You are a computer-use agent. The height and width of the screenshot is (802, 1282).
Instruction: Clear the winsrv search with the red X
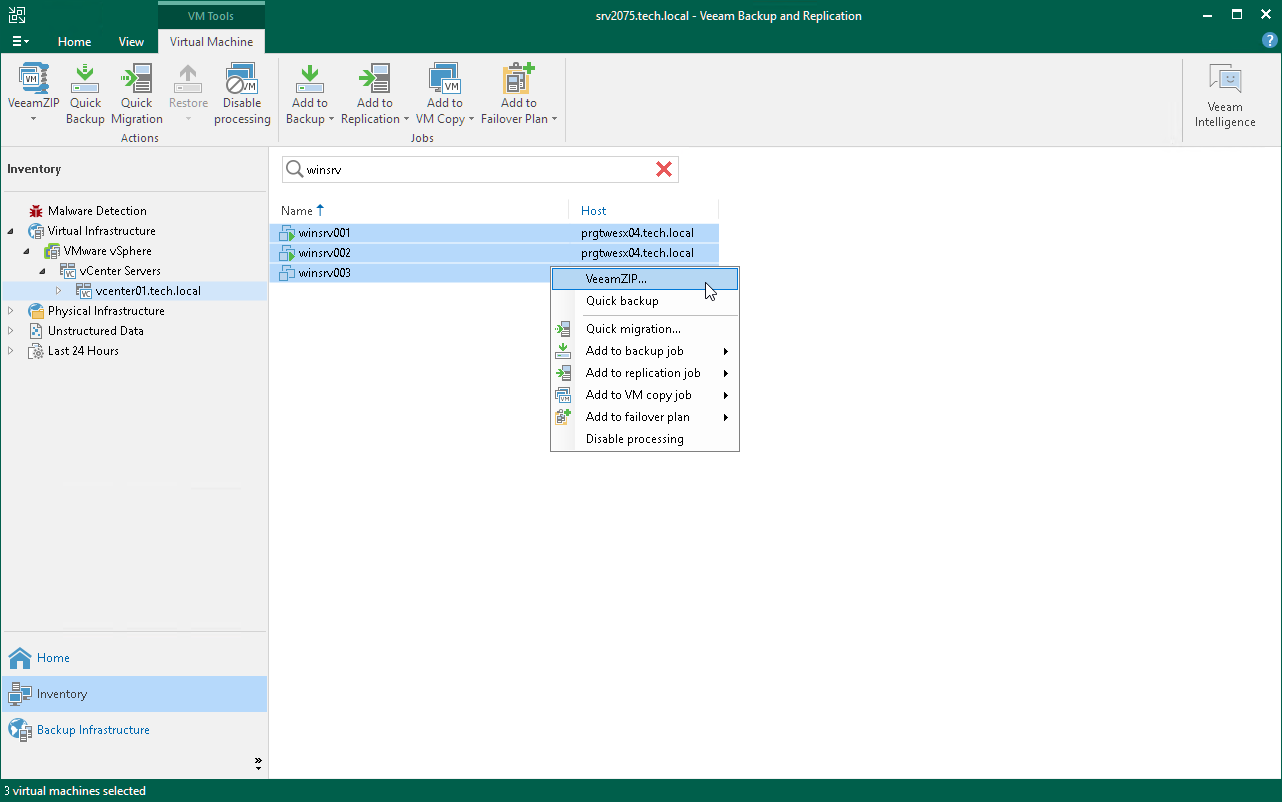pyautogui.click(x=664, y=169)
